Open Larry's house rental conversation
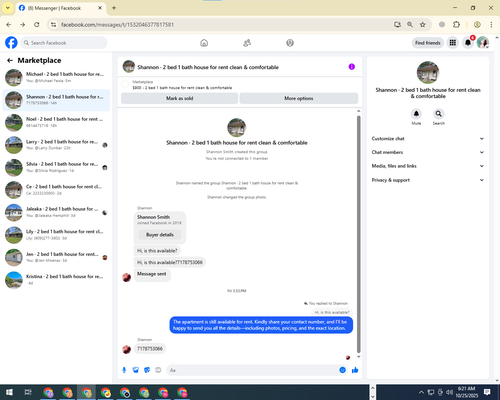The width and height of the screenshot is (500, 400). click(56, 145)
